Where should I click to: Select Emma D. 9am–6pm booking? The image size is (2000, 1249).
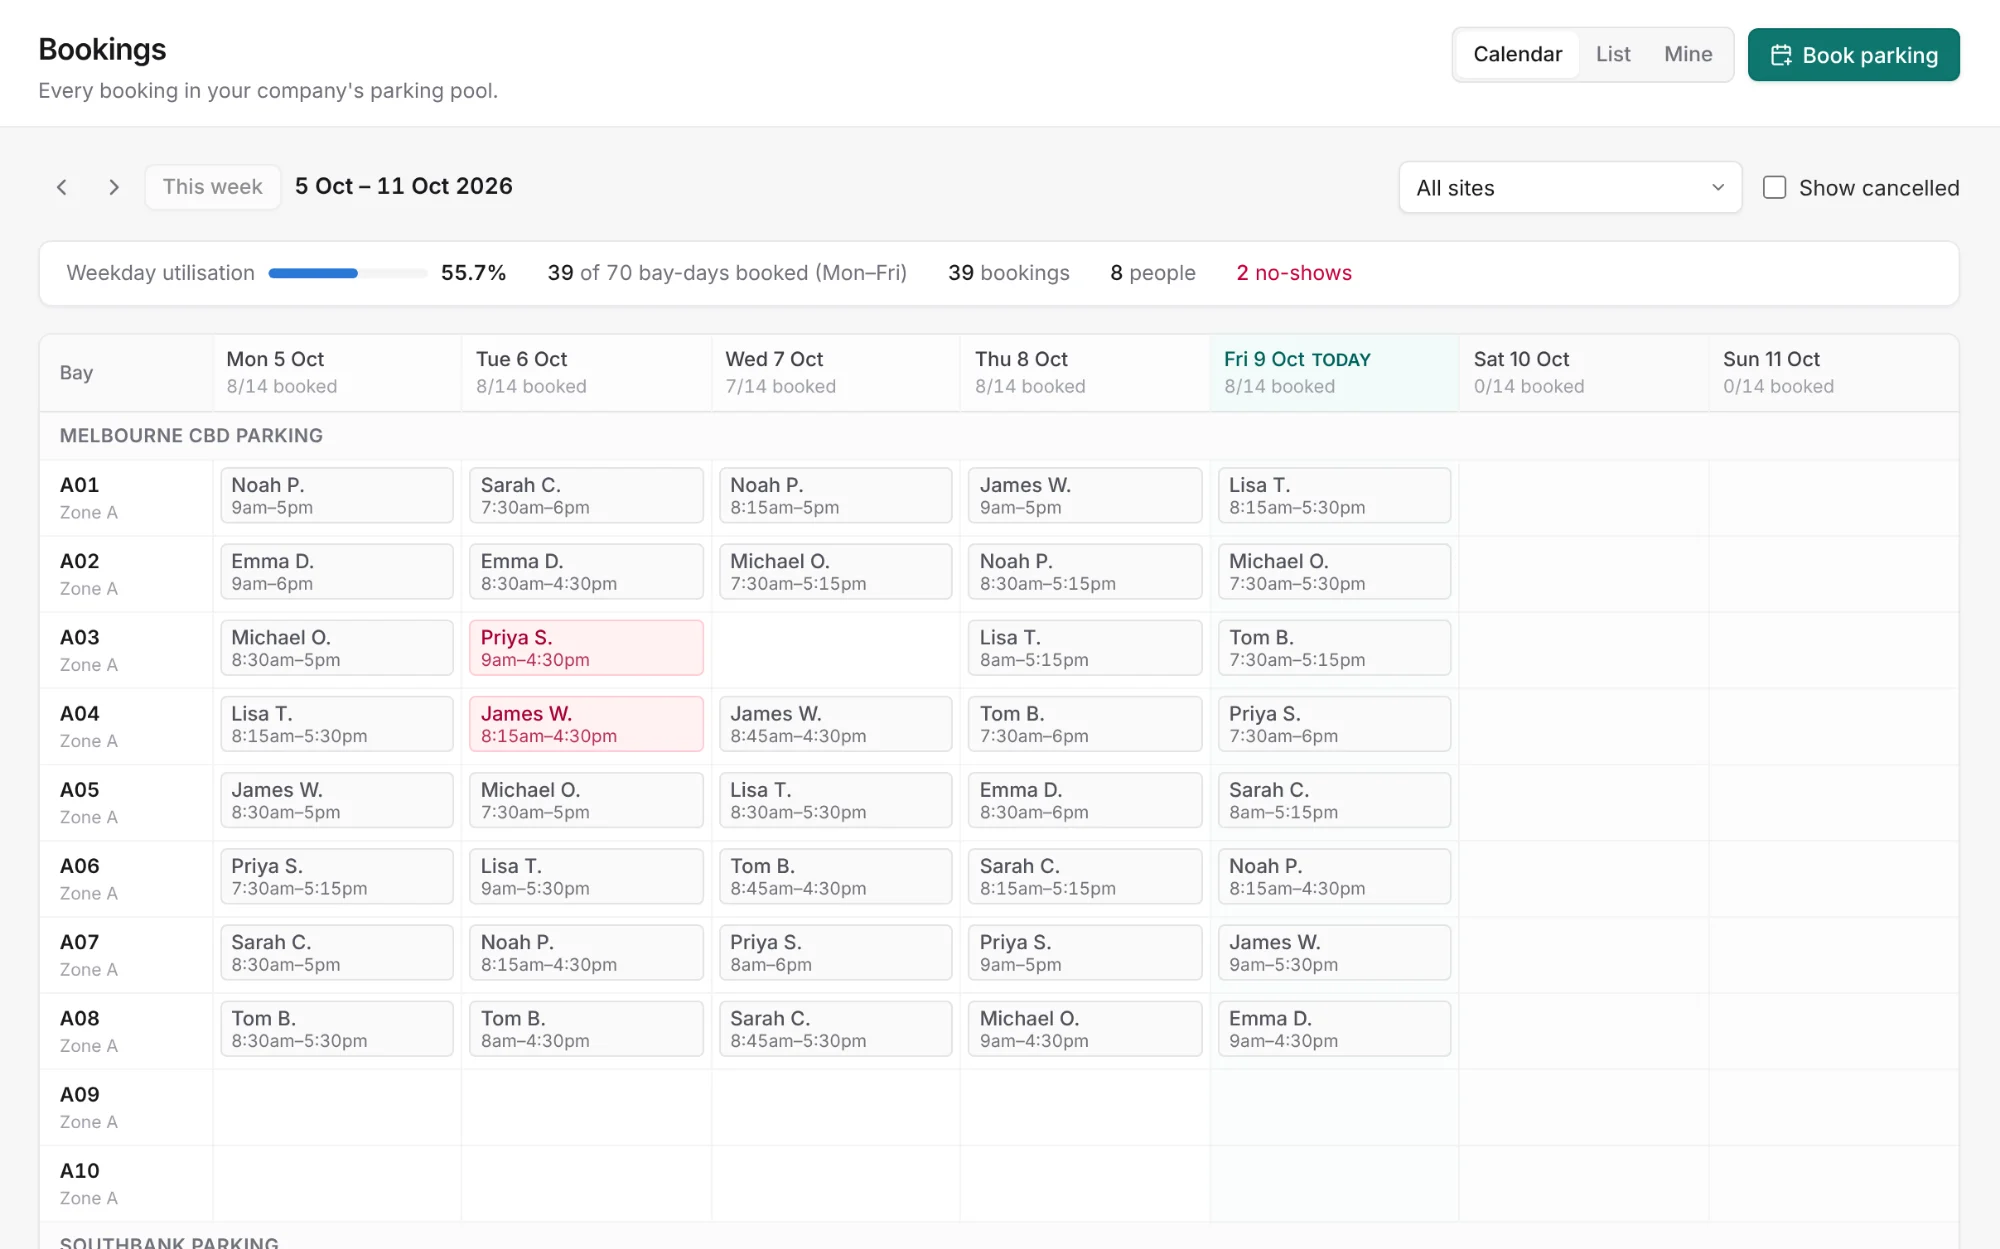point(336,571)
